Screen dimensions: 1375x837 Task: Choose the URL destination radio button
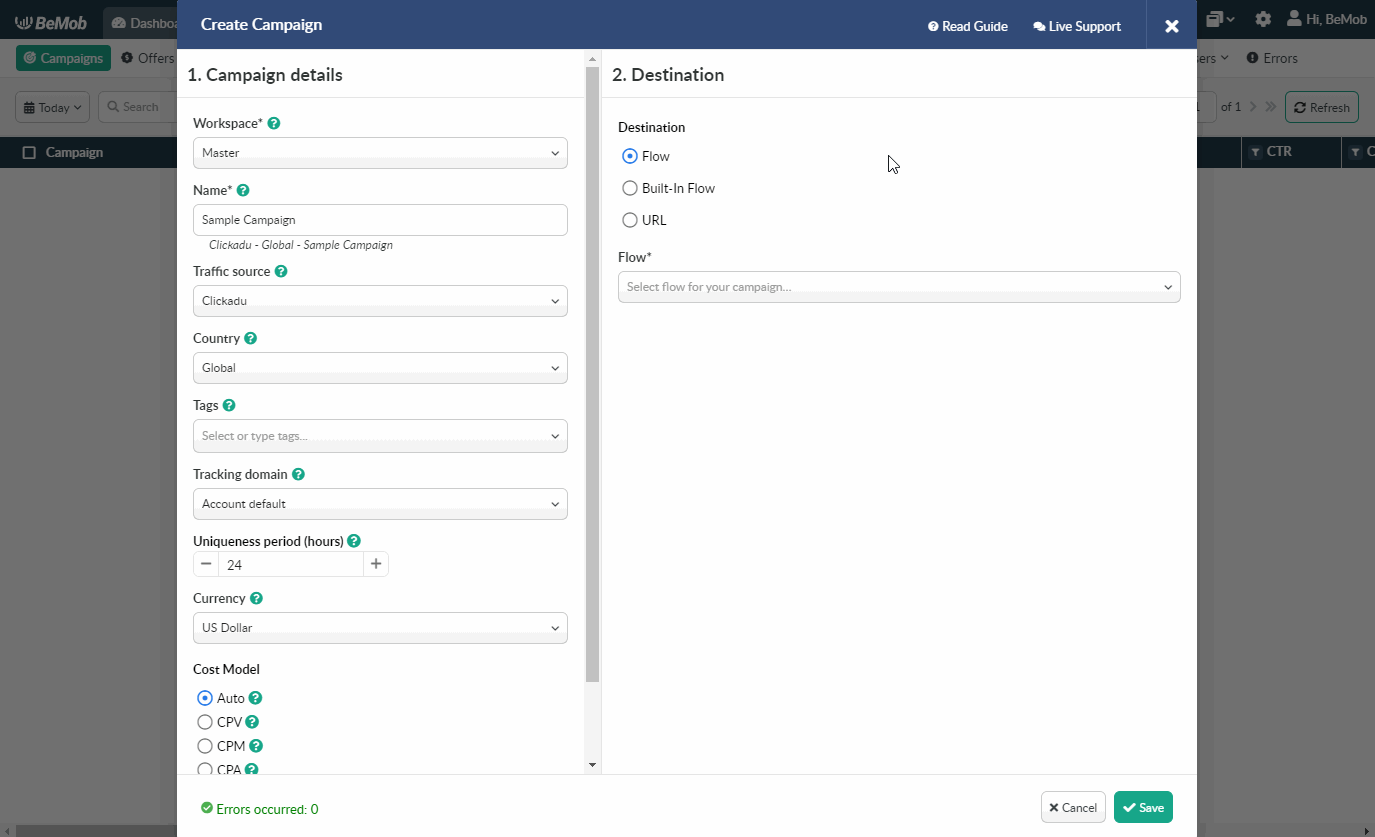click(x=630, y=220)
